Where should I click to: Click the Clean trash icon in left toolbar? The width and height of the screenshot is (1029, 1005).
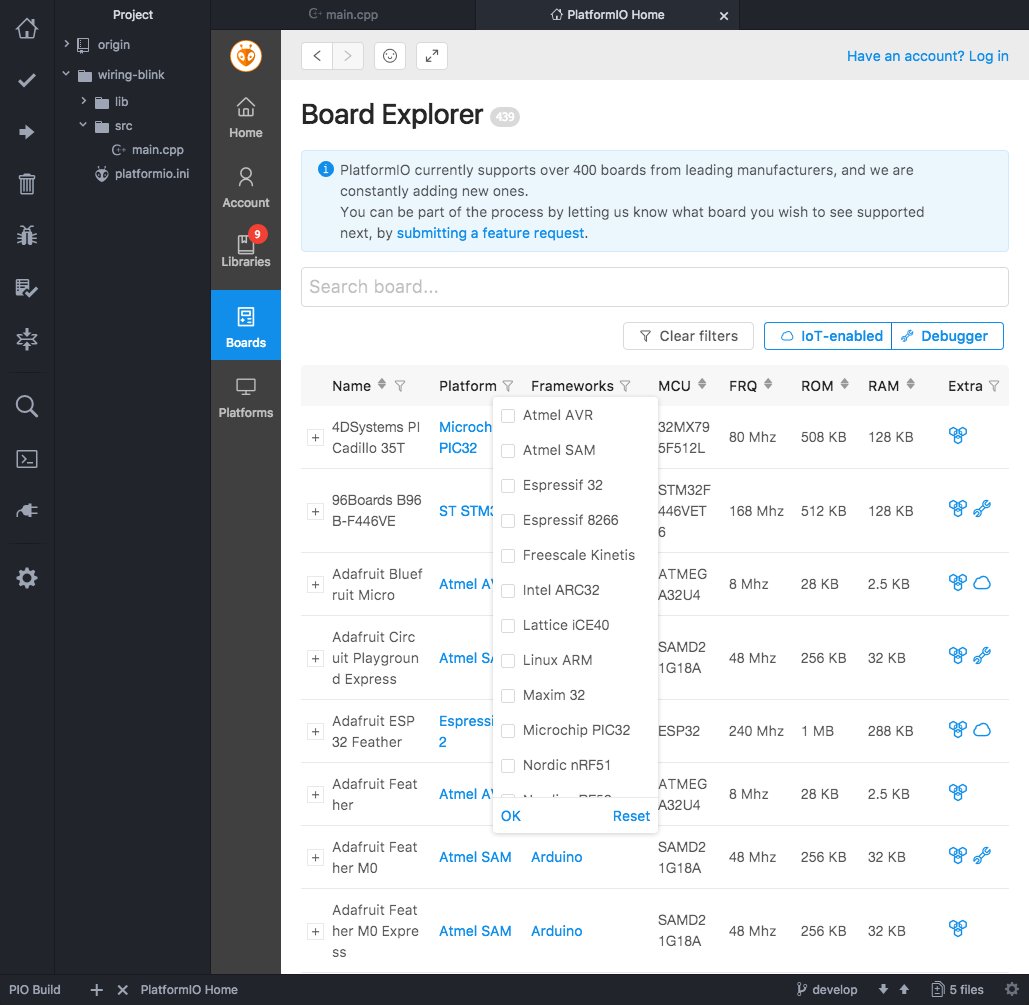pyautogui.click(x=27, y=184)
